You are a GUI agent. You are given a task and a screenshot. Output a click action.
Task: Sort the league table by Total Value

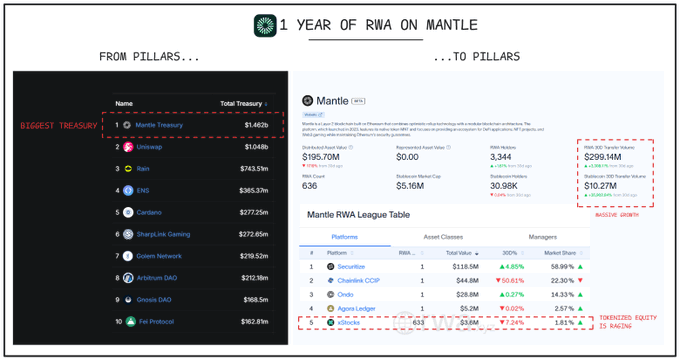click(477, 253)
